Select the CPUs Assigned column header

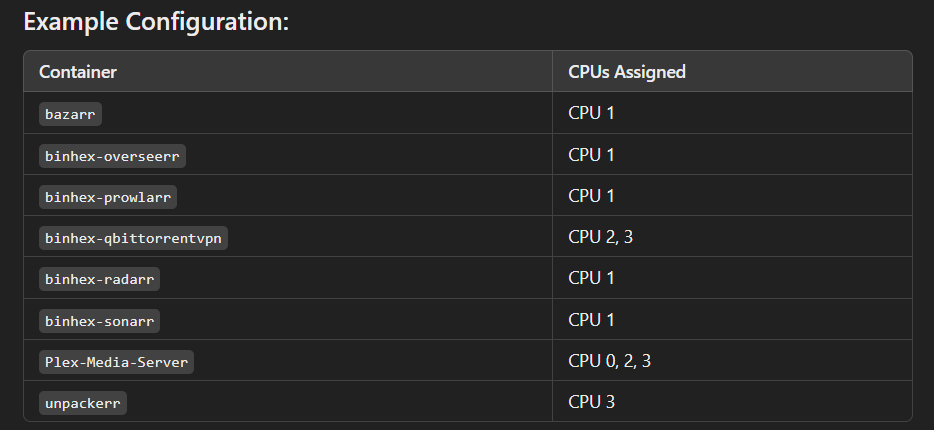tap(627, 71)
